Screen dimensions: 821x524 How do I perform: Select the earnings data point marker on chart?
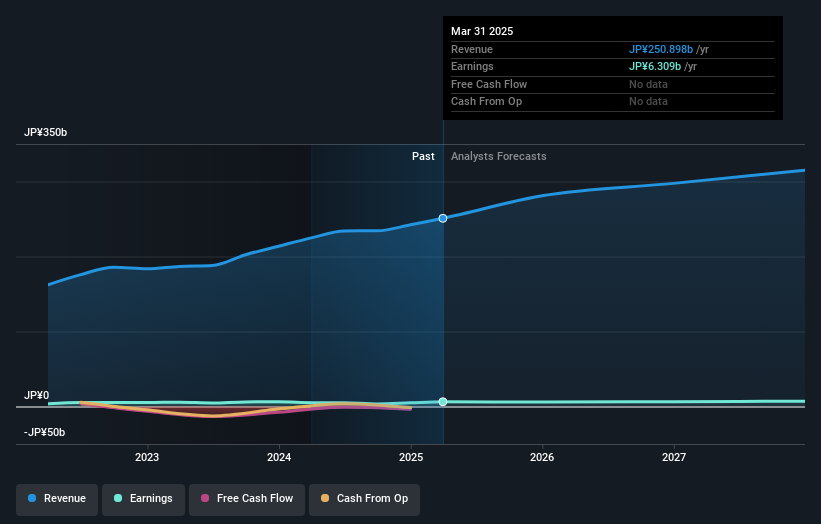click(443, 402)
